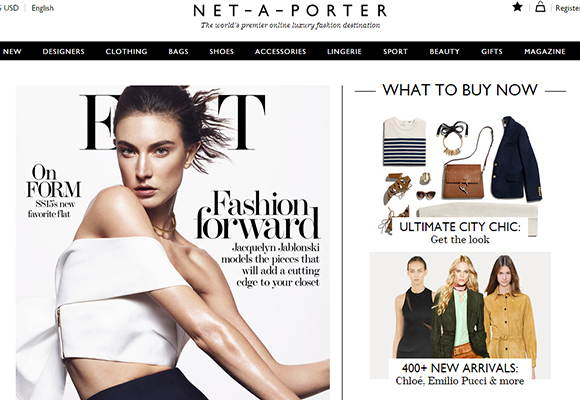Select the CLOTHING category
This screenshot has height=400, width=580.
127,51
